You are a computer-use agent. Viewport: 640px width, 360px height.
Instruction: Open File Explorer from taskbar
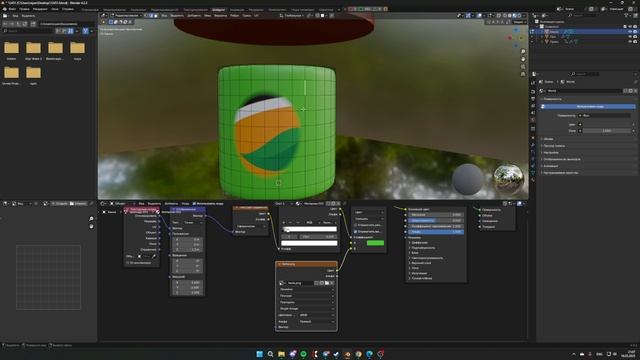(281, 354)
